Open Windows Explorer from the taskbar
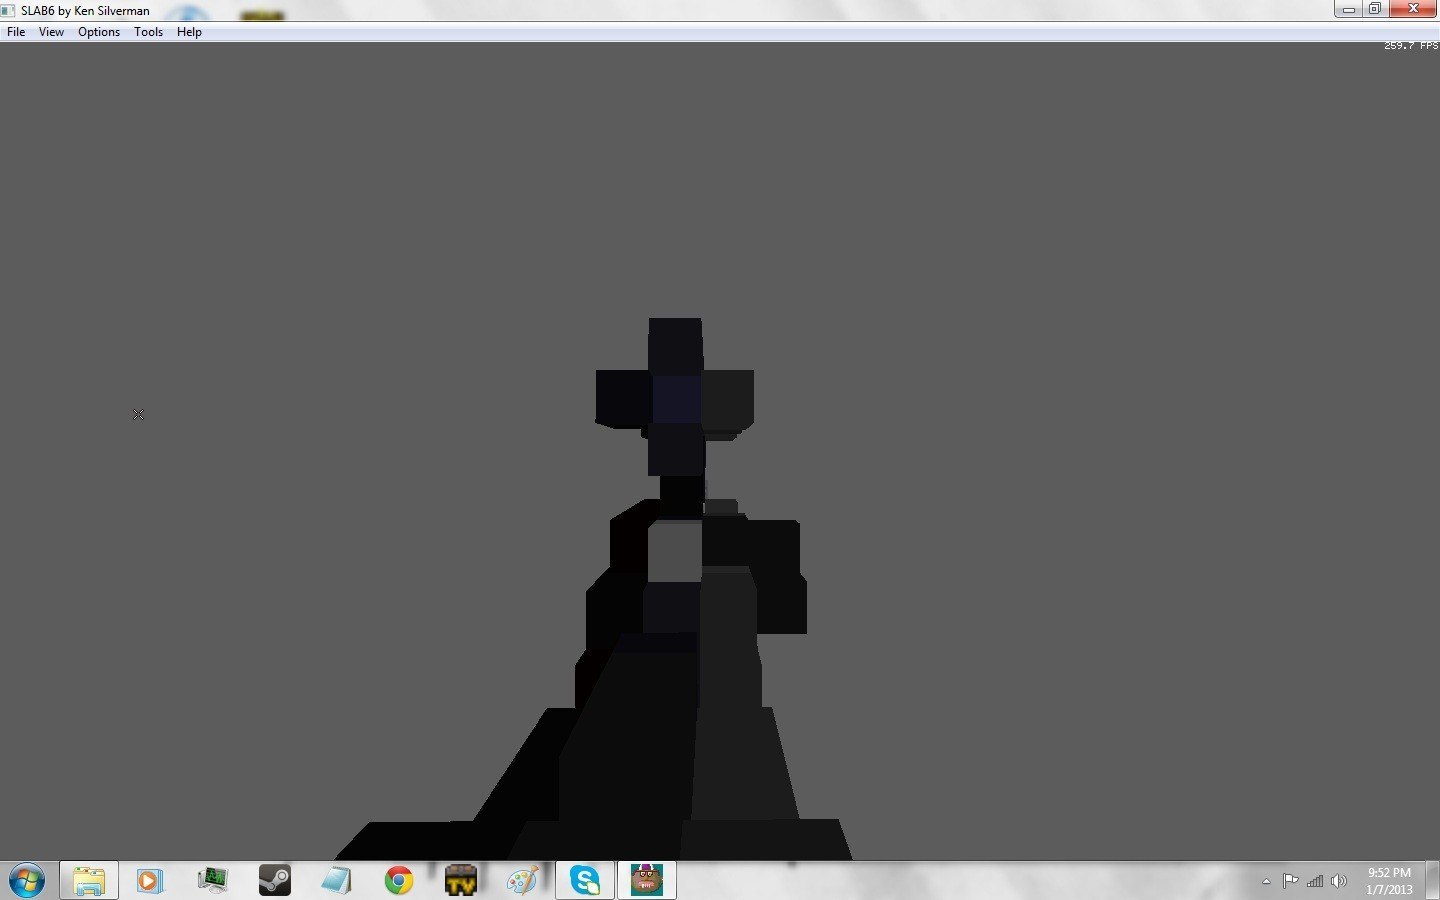The width and height of the screenshot is (1440, 900). point(89,881)
